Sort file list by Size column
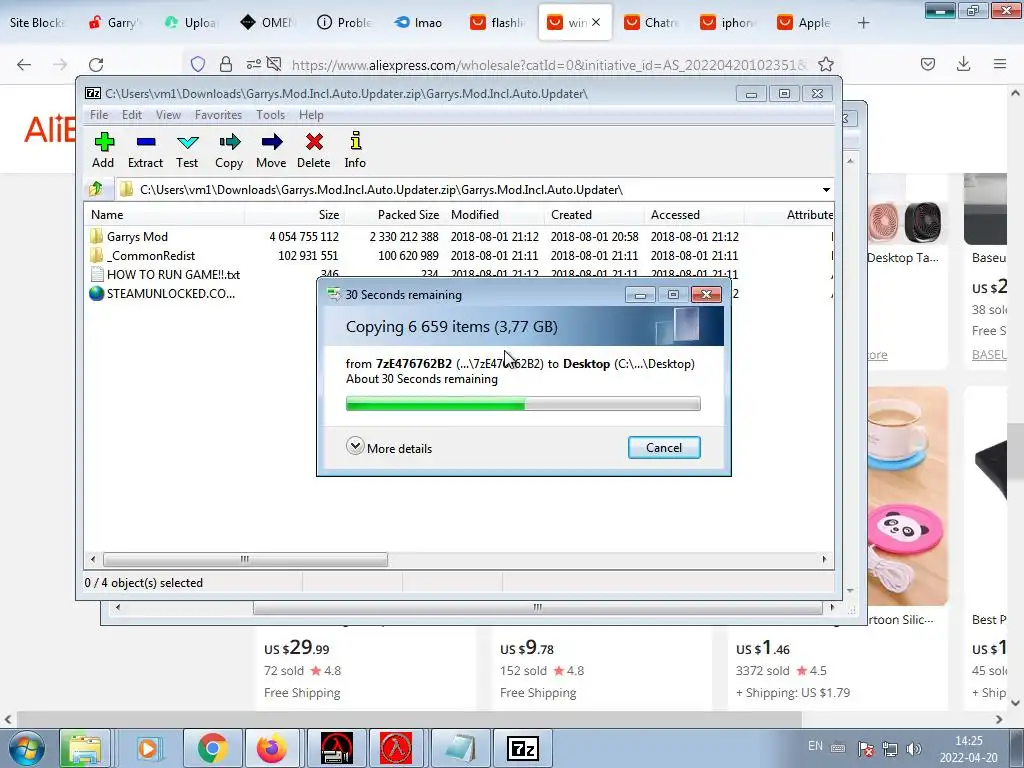 click(294, 215)
